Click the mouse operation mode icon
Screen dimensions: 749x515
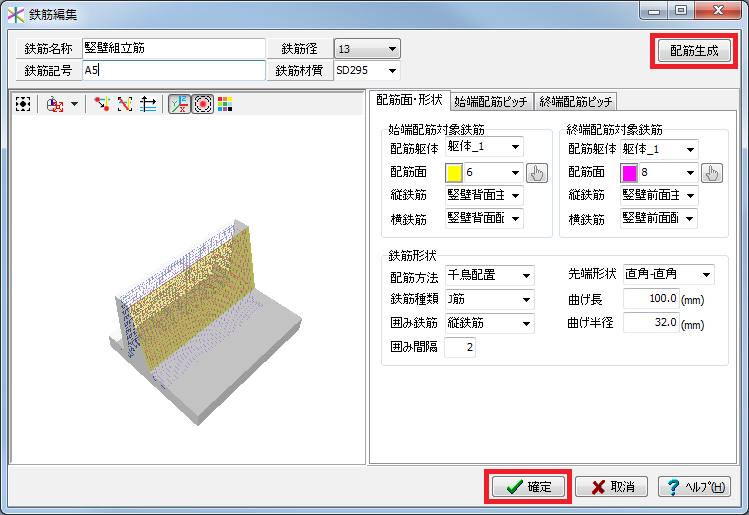pos(55,104)
